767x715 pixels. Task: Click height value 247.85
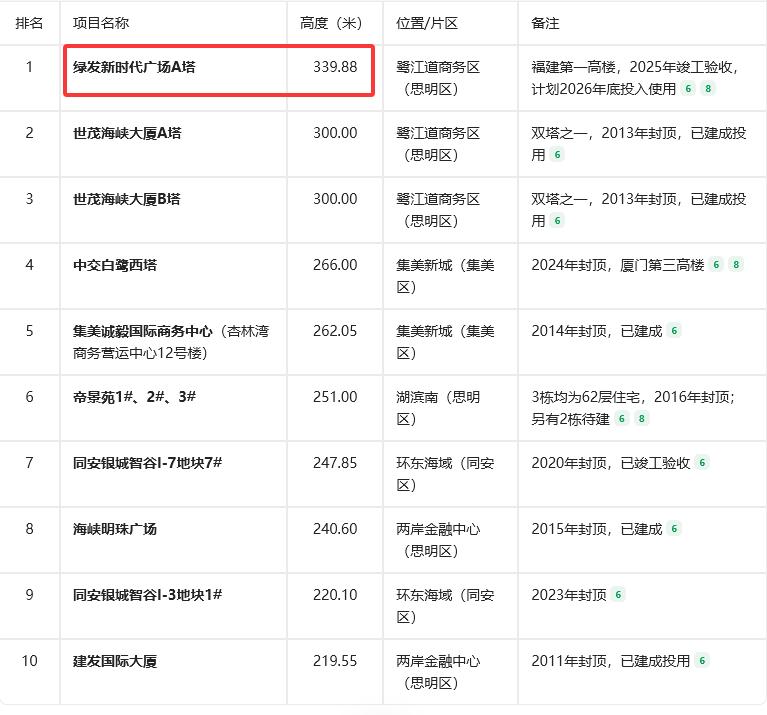point(335,463)
